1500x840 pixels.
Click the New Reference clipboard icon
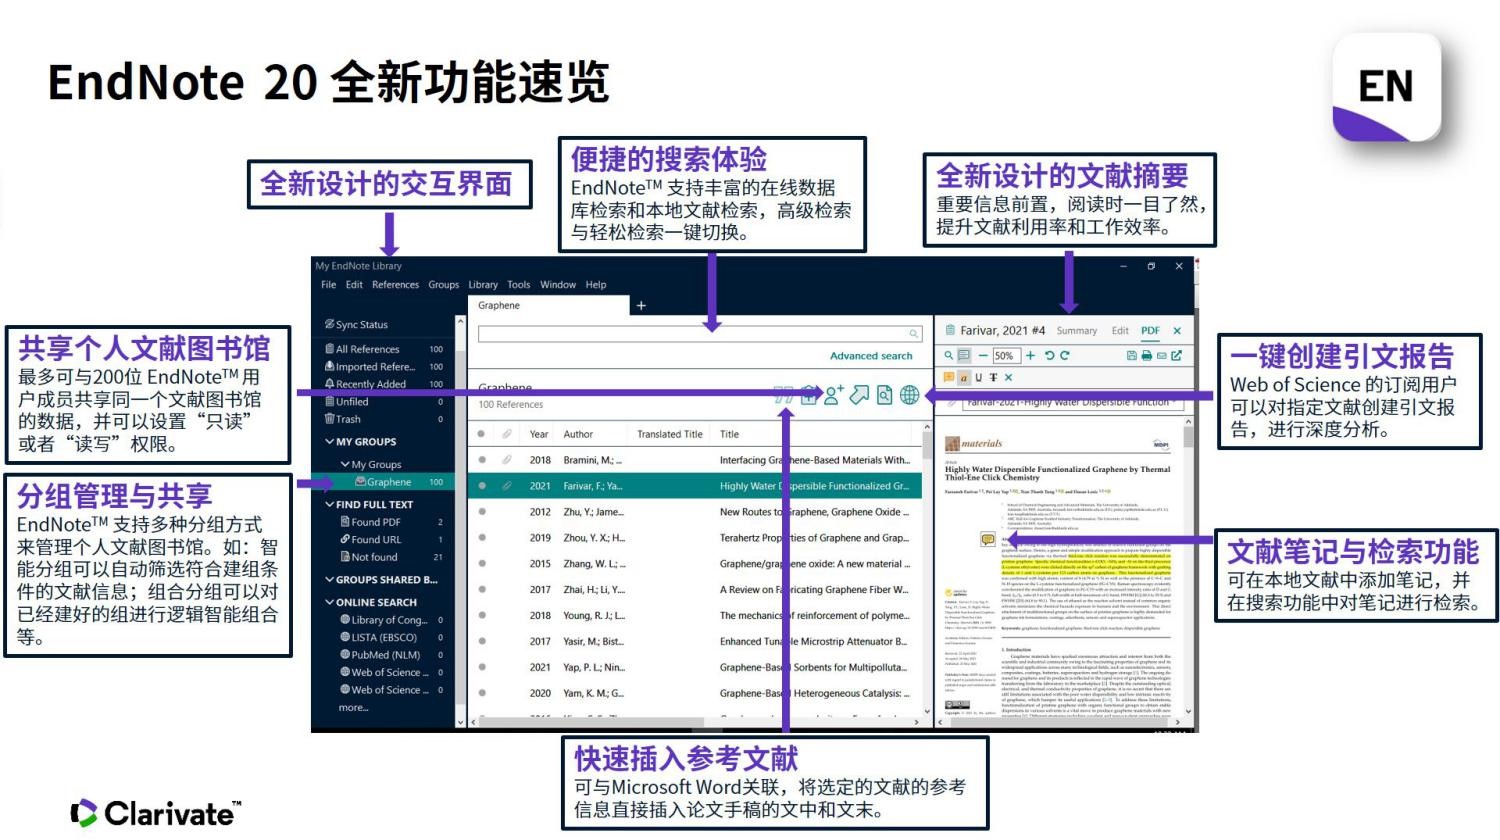[x=809, y=395]
